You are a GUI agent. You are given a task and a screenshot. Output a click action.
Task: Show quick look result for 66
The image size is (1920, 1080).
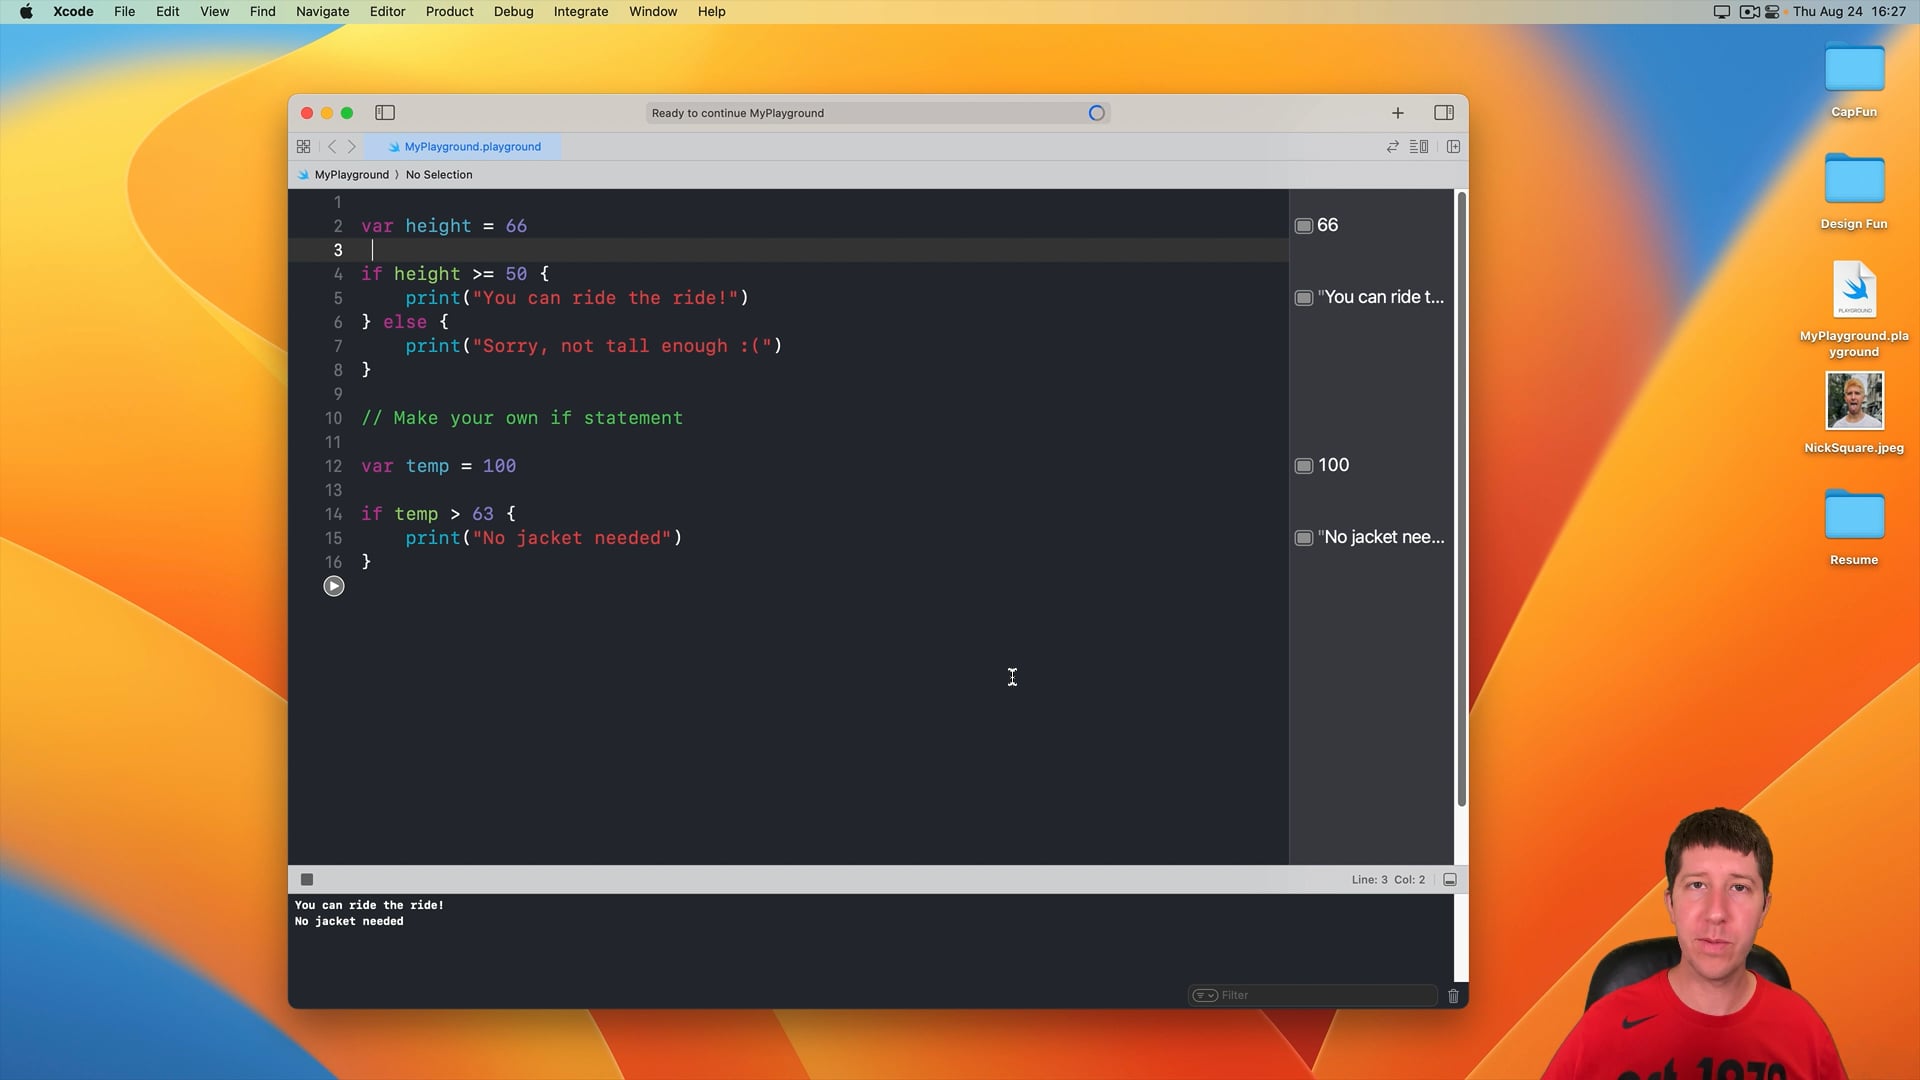[x=1304, y=226]
